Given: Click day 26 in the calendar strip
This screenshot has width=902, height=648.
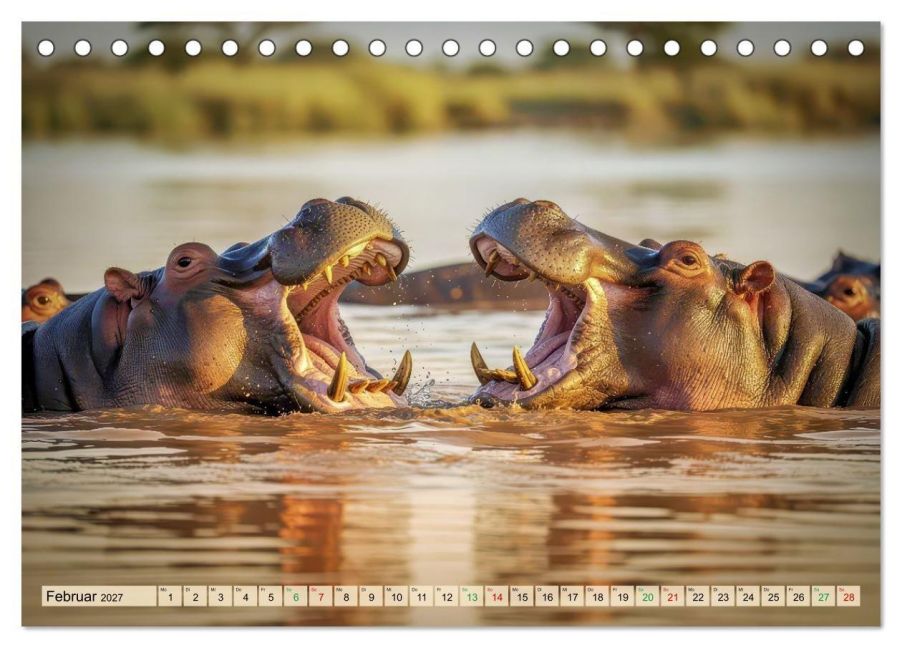Looking at the screenshot, I should click(798, 596).
